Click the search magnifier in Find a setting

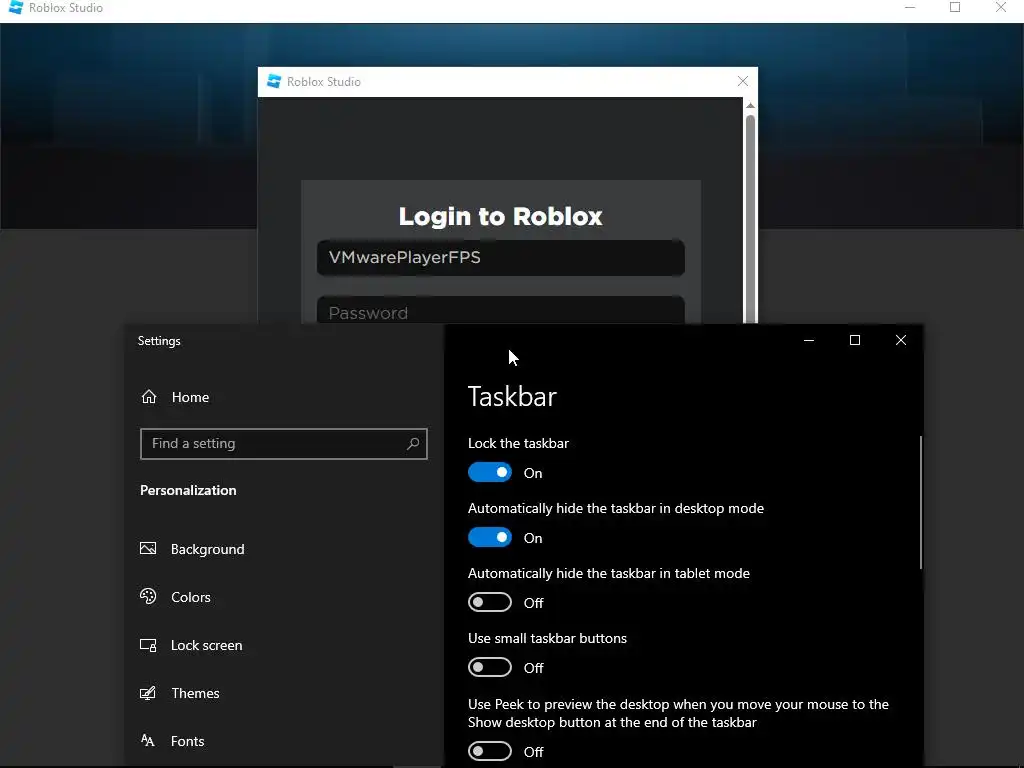tap(413, 443)
